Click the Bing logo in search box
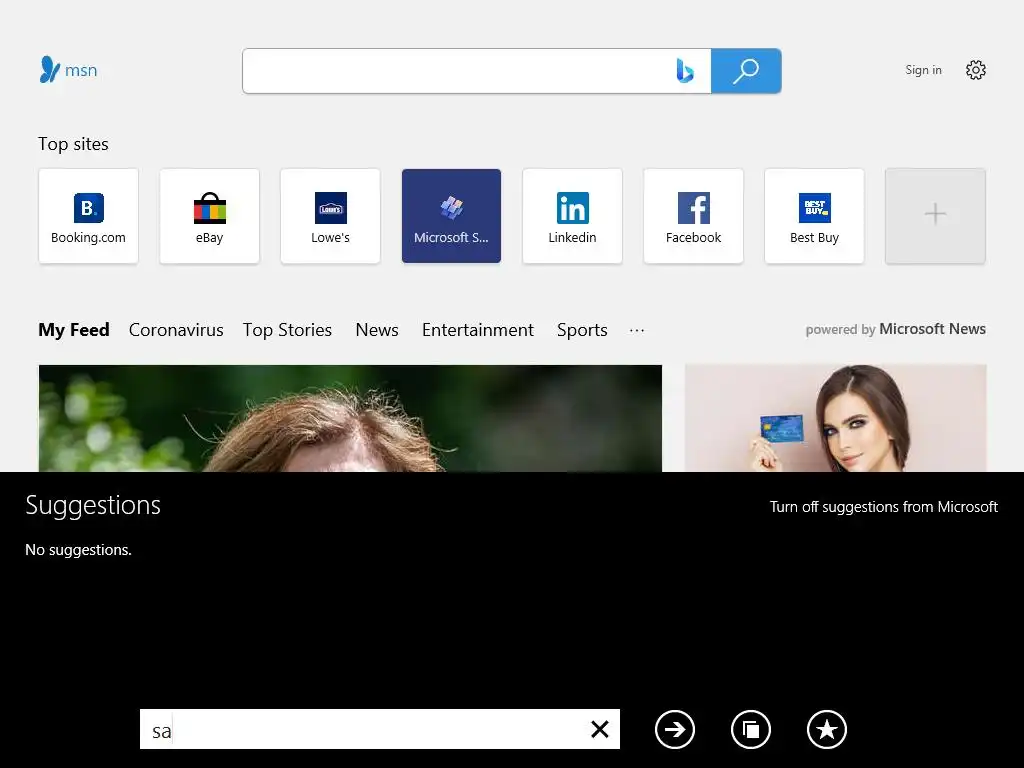The width and height of the screenshot is (1024, 768). [x=684, y=71]
